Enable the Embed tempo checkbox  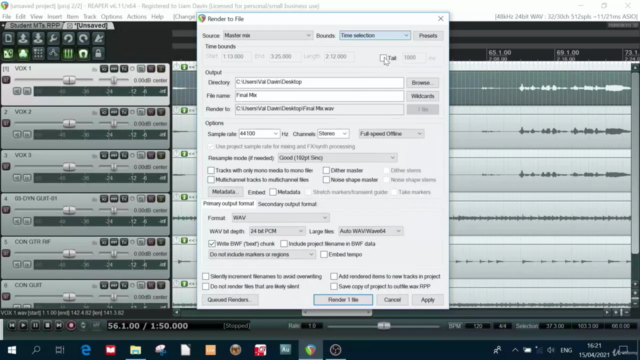tap(324, 254)
